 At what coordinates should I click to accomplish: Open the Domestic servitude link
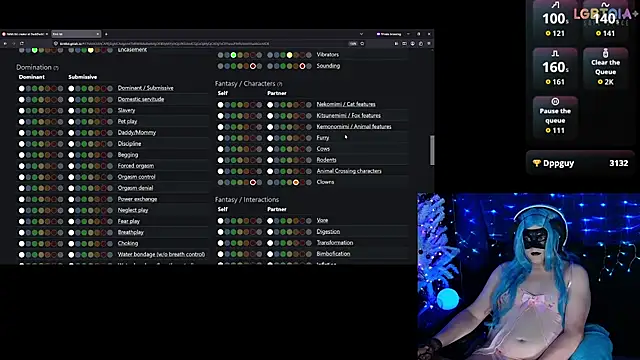pos(141,99)
